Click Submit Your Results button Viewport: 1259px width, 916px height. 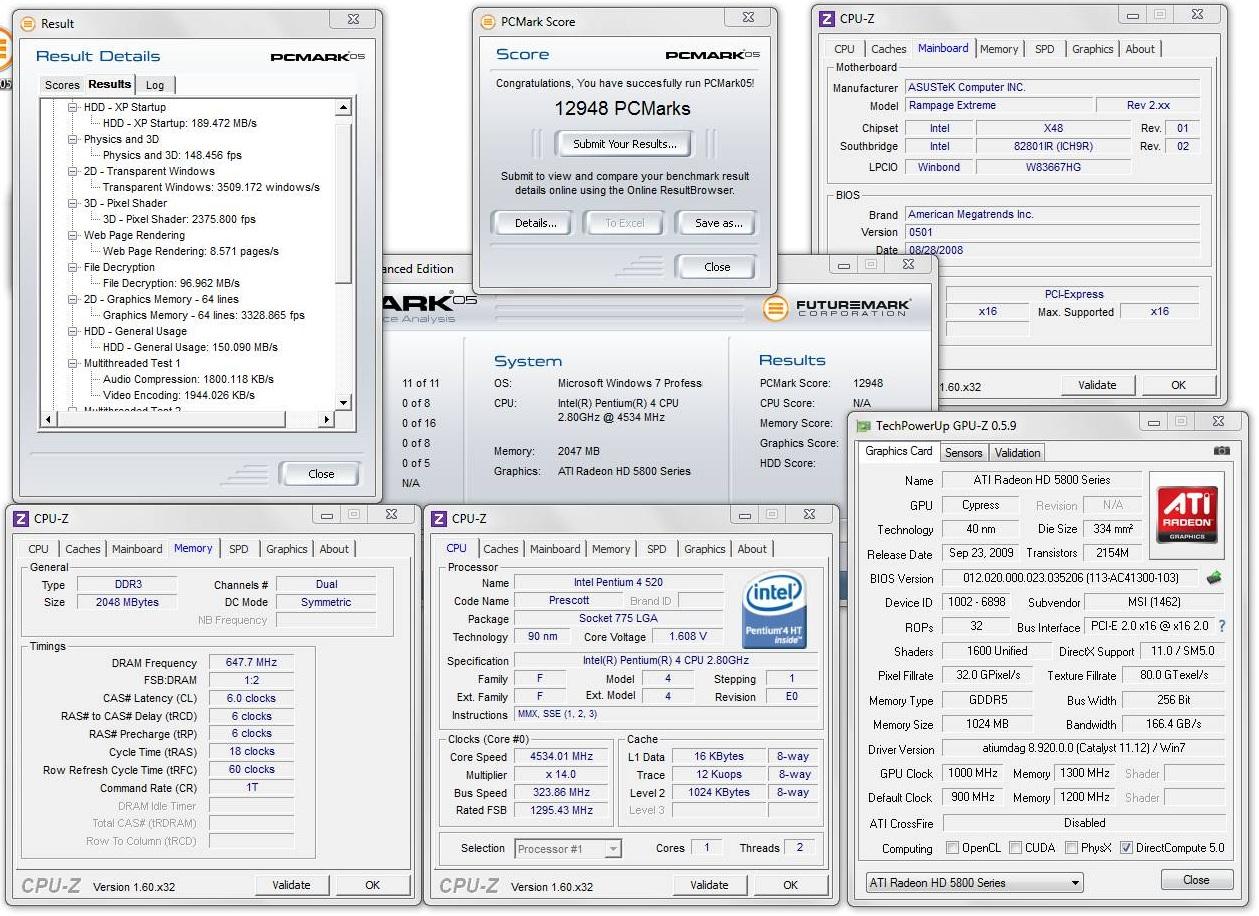point(625,144)
